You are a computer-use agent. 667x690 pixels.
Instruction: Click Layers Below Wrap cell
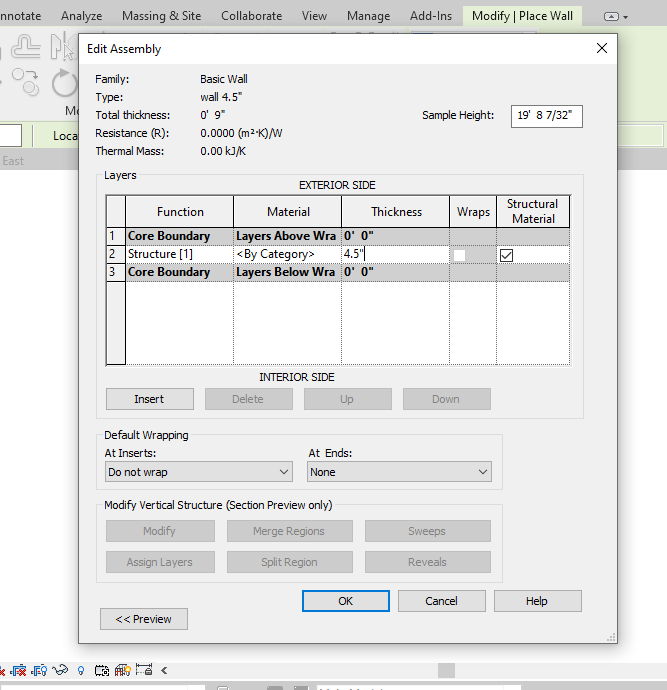[x=287, y=272]
